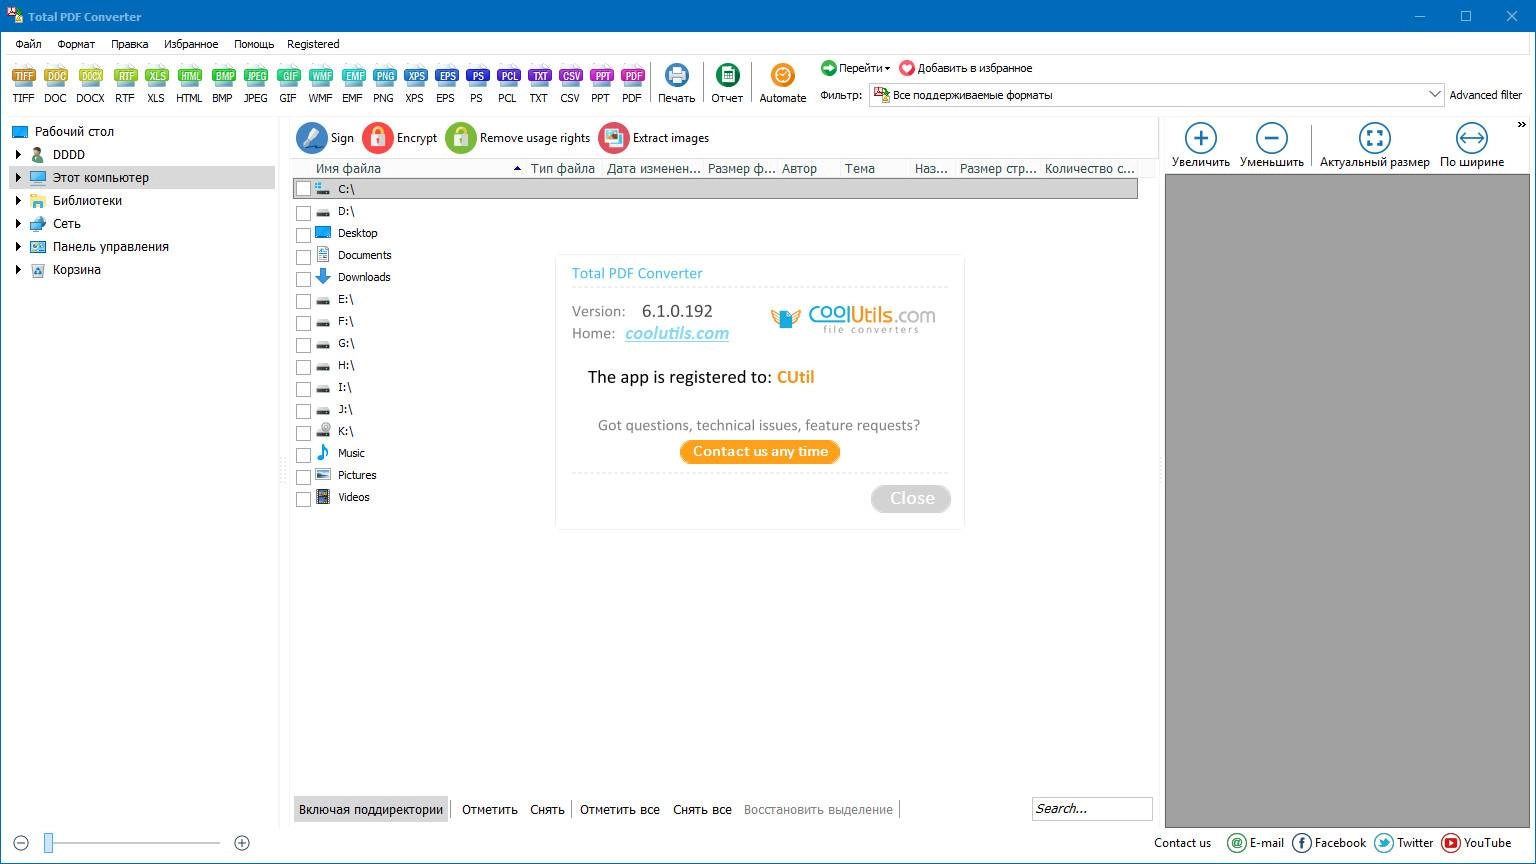The height and width of the screenshot is (864, 1536).
Task: Zoom out preview with Уменьшить
Action: 1271,145
